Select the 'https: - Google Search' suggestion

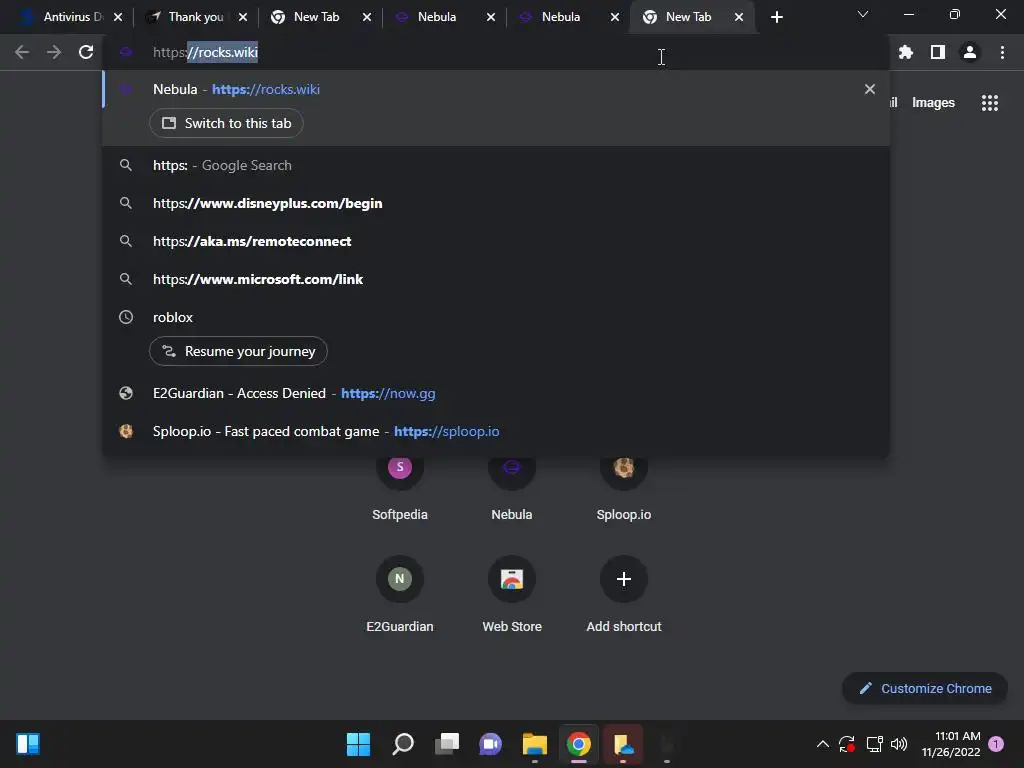point(496,165)
